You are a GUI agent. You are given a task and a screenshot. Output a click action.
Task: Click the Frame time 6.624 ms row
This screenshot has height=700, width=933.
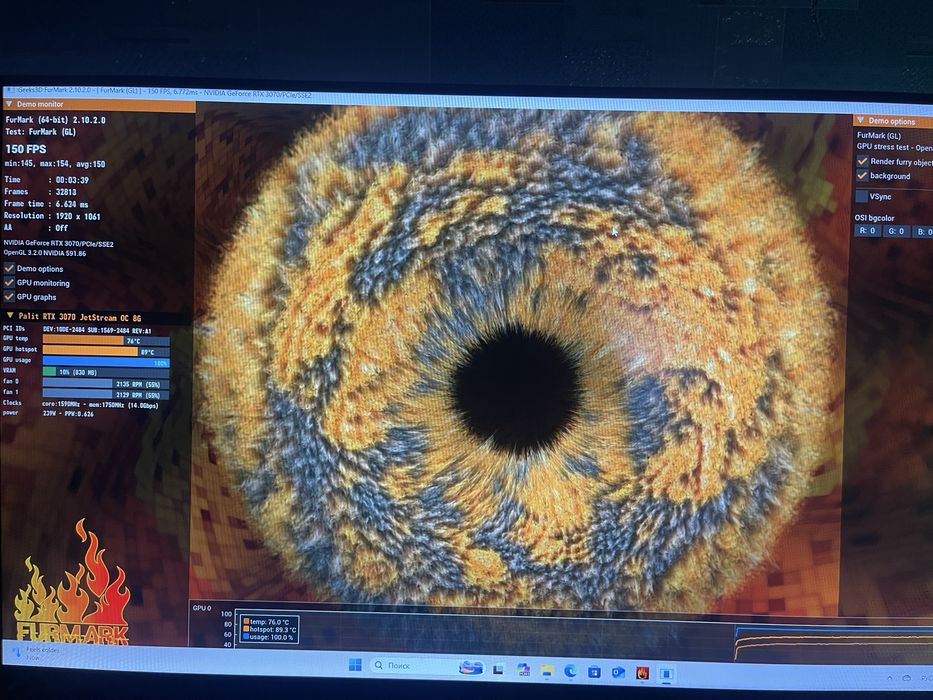click(x=46, y=204)
